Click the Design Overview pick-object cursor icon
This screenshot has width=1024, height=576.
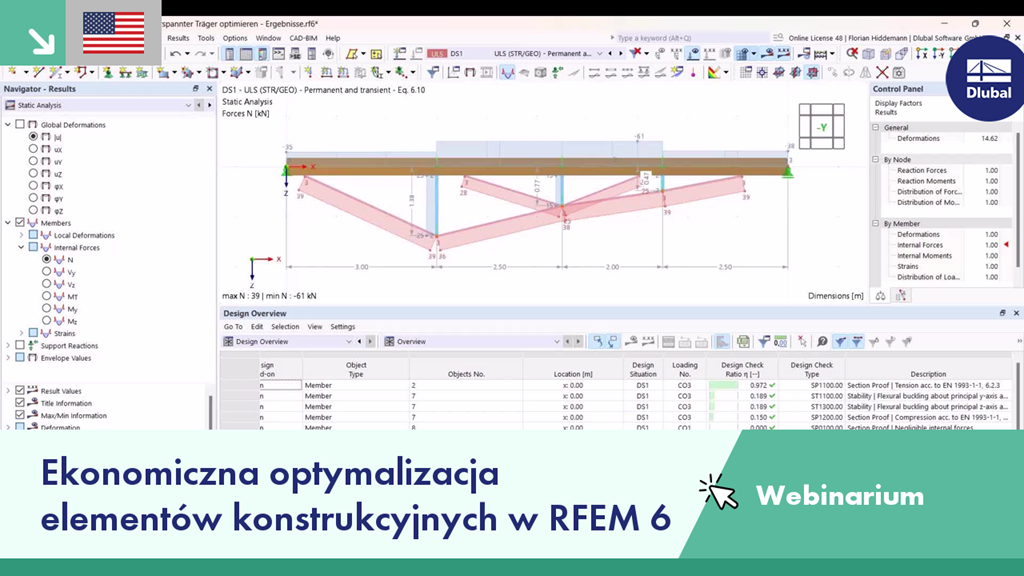pyautogui.click(x=803, y=342)
